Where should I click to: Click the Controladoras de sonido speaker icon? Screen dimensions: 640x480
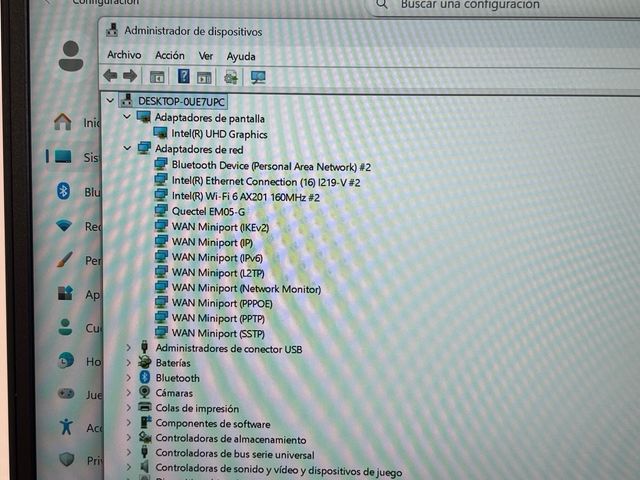[144, 467]
